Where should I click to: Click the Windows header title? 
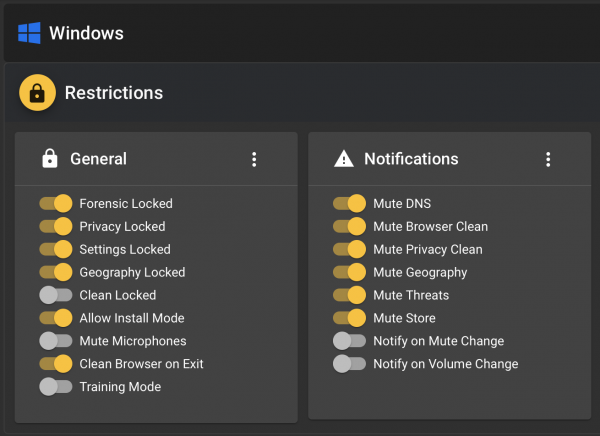coord(86,33)
